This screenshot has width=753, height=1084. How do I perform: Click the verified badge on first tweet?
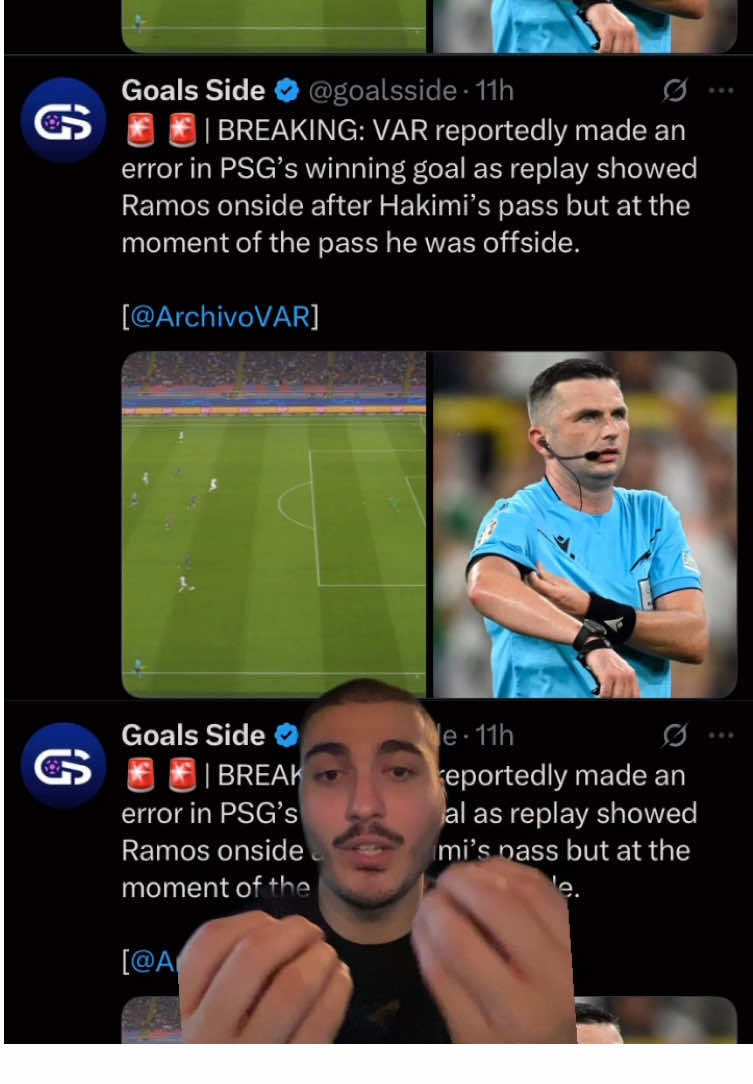287,91
